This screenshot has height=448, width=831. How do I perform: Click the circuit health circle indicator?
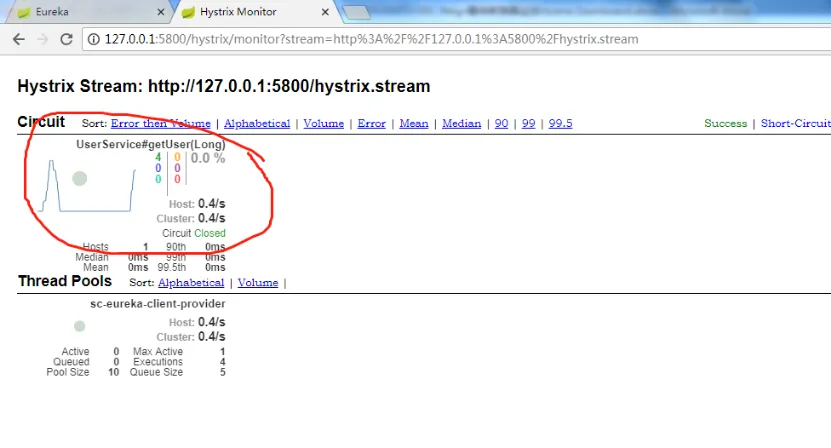coord(79,179)
